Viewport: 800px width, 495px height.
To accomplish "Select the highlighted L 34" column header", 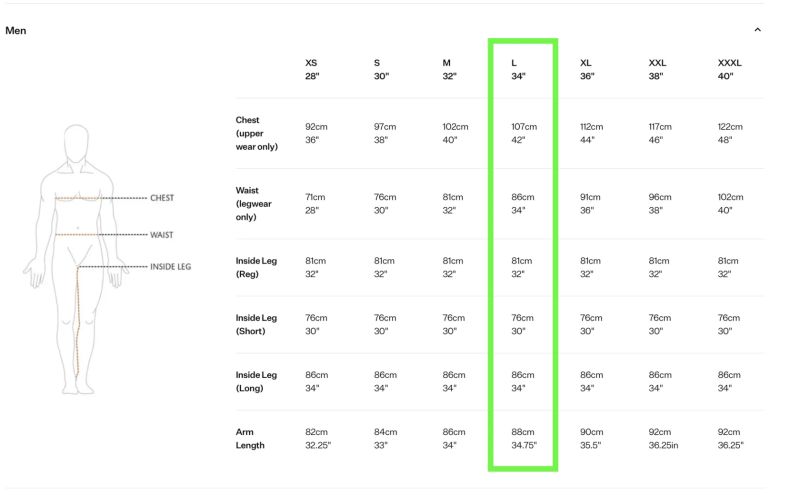I will click(518, 70).
